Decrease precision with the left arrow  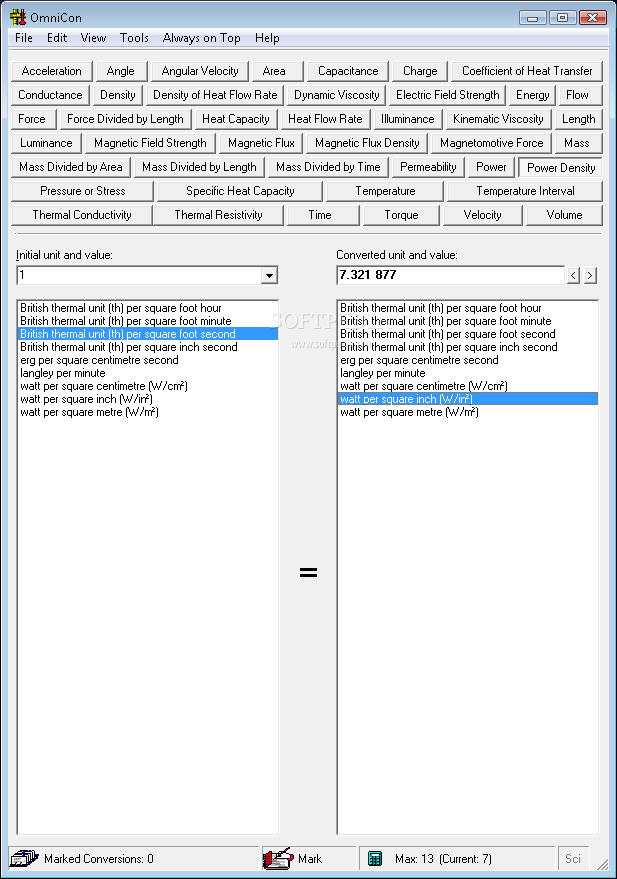pyautogui.click(x=573, y=275)
